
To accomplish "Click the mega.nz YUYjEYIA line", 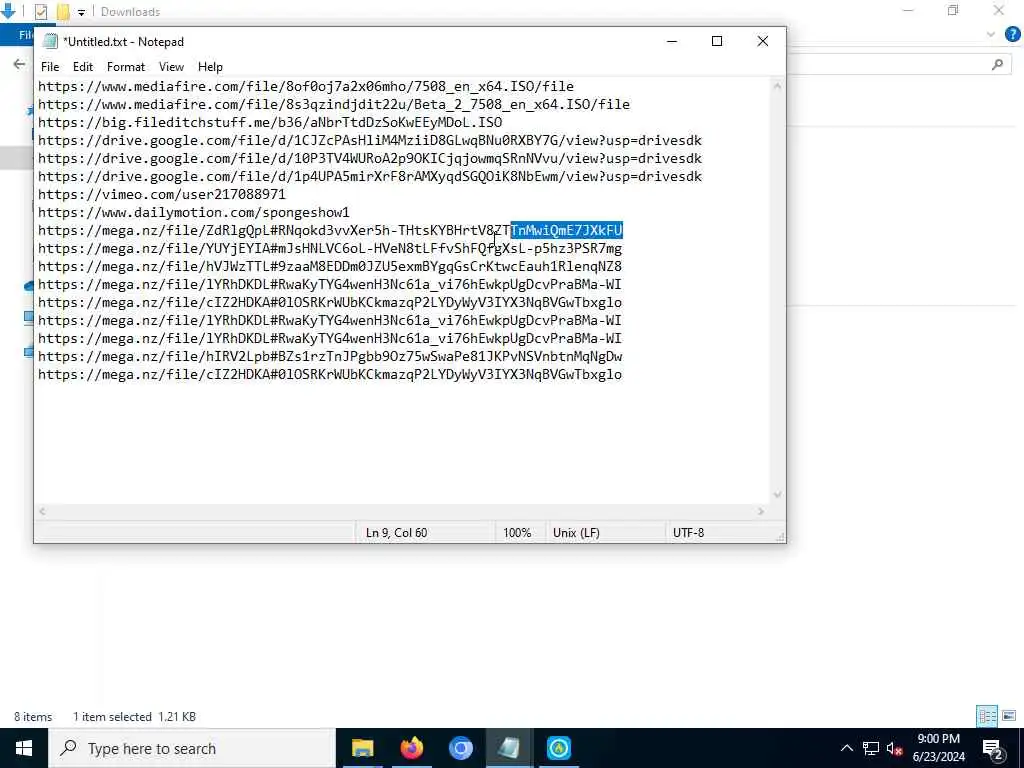I will [330, 249].
